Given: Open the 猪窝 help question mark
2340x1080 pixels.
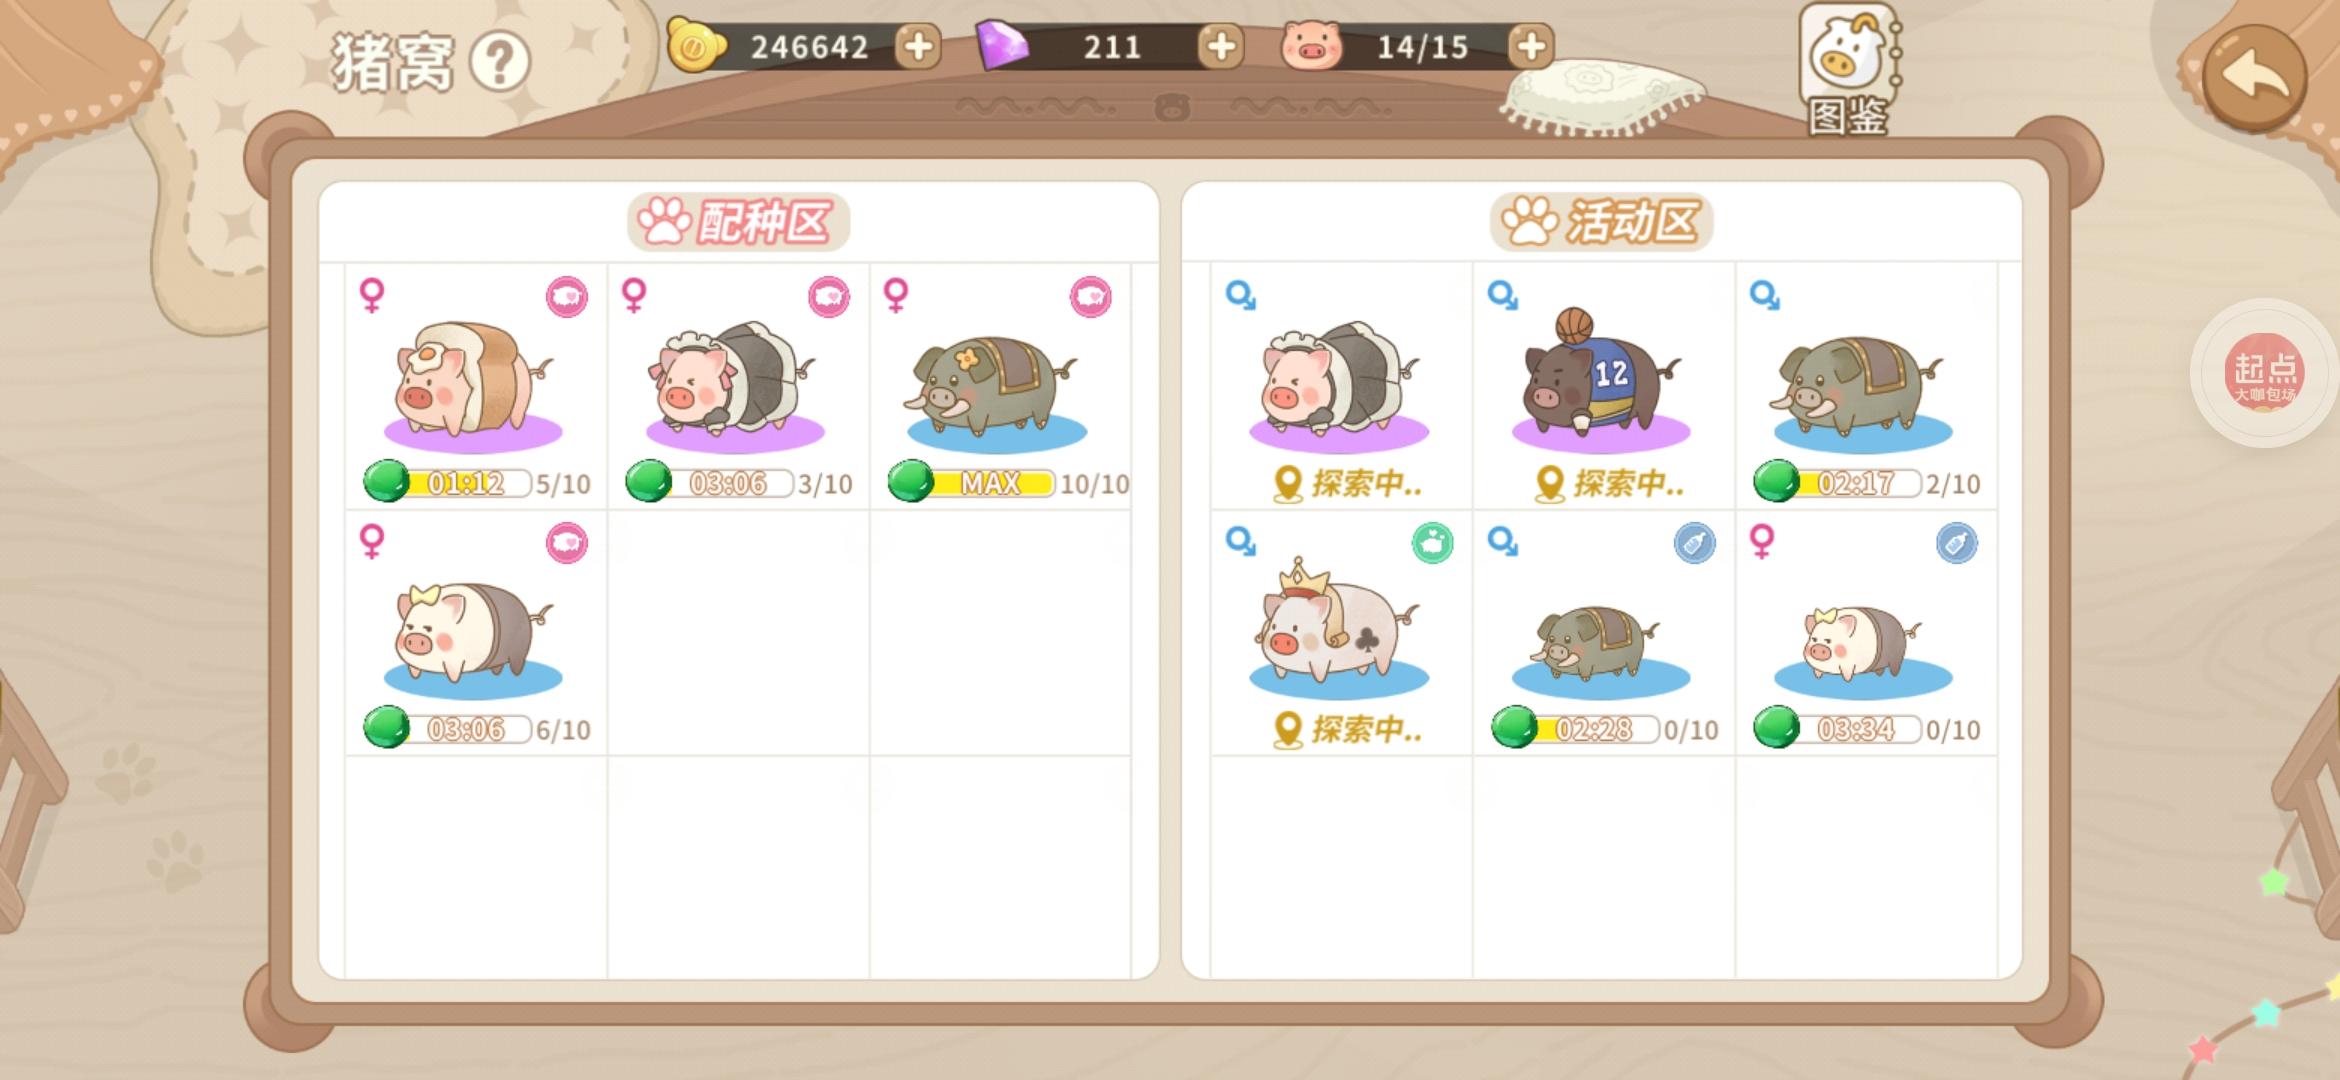Looking at the screenshot, I should [x=500, y=62].
